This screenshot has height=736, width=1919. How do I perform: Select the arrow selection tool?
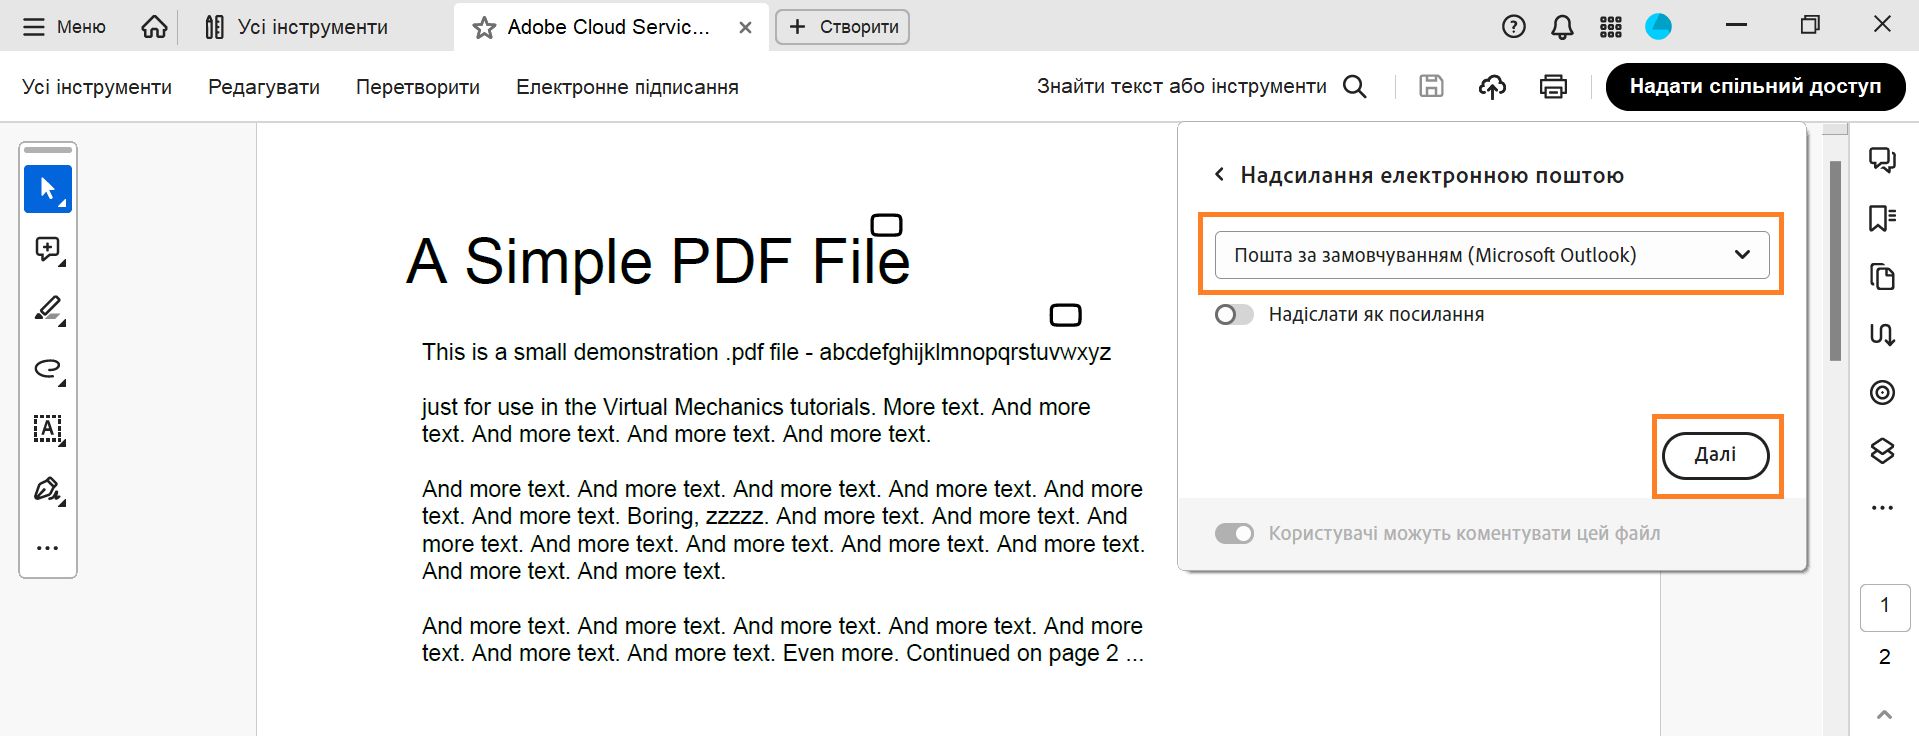47,189
